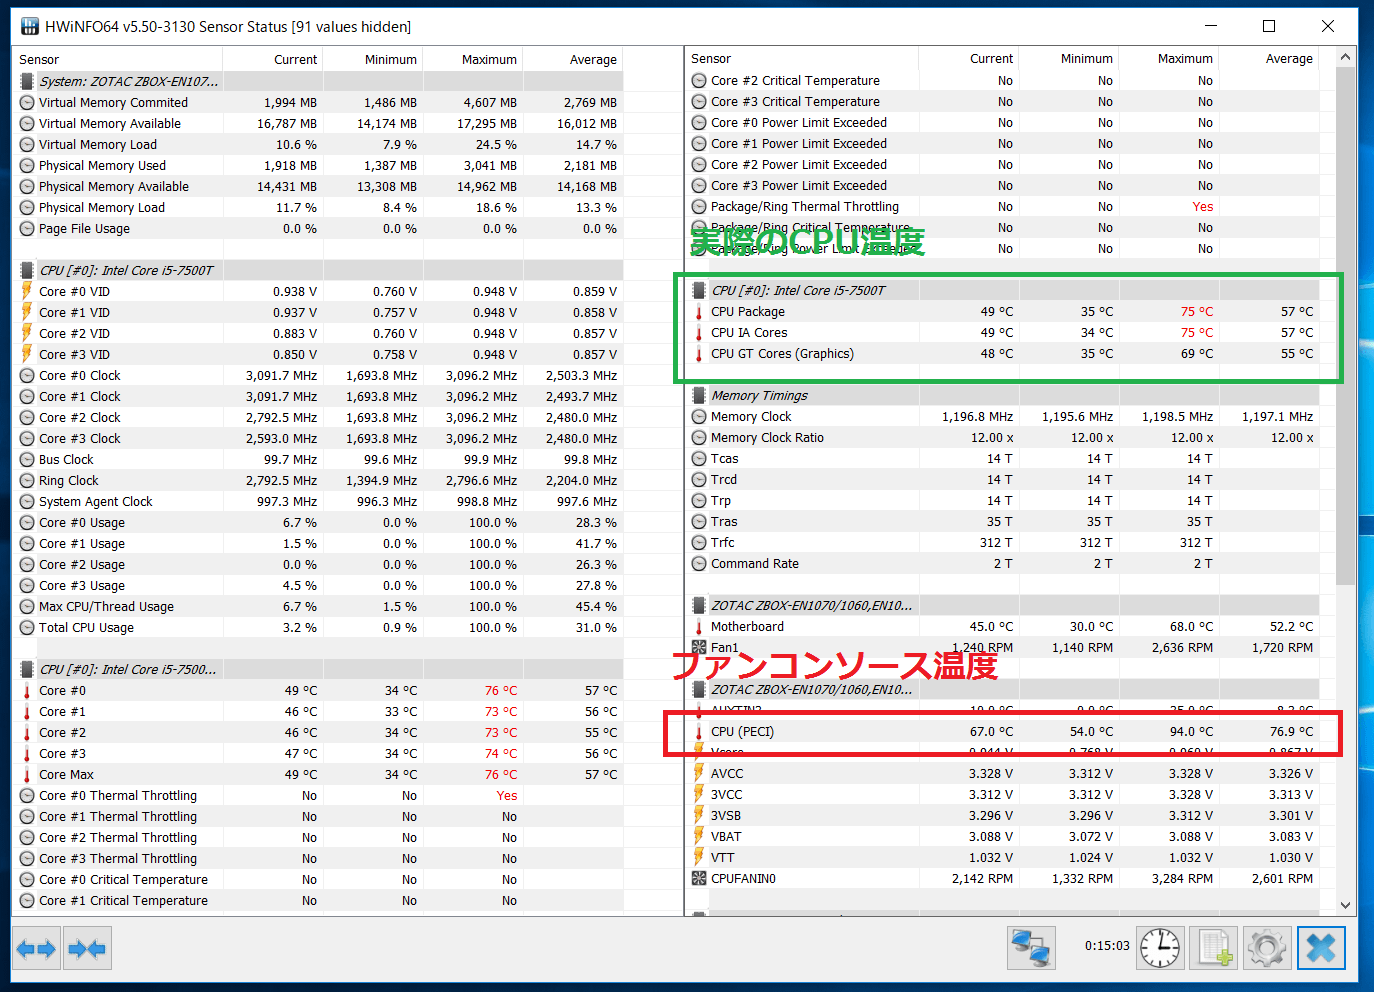
Task: Click the right panel Average column header
Action: (x=1268, y=58)
